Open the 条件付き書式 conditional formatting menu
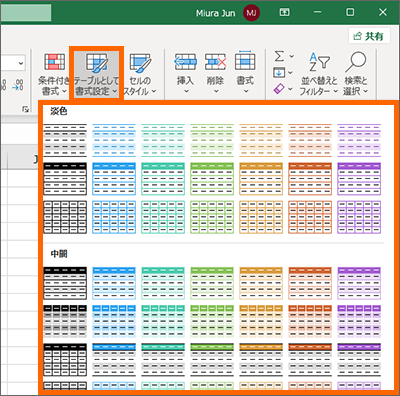400x396 pixels. tap(53, 74)
